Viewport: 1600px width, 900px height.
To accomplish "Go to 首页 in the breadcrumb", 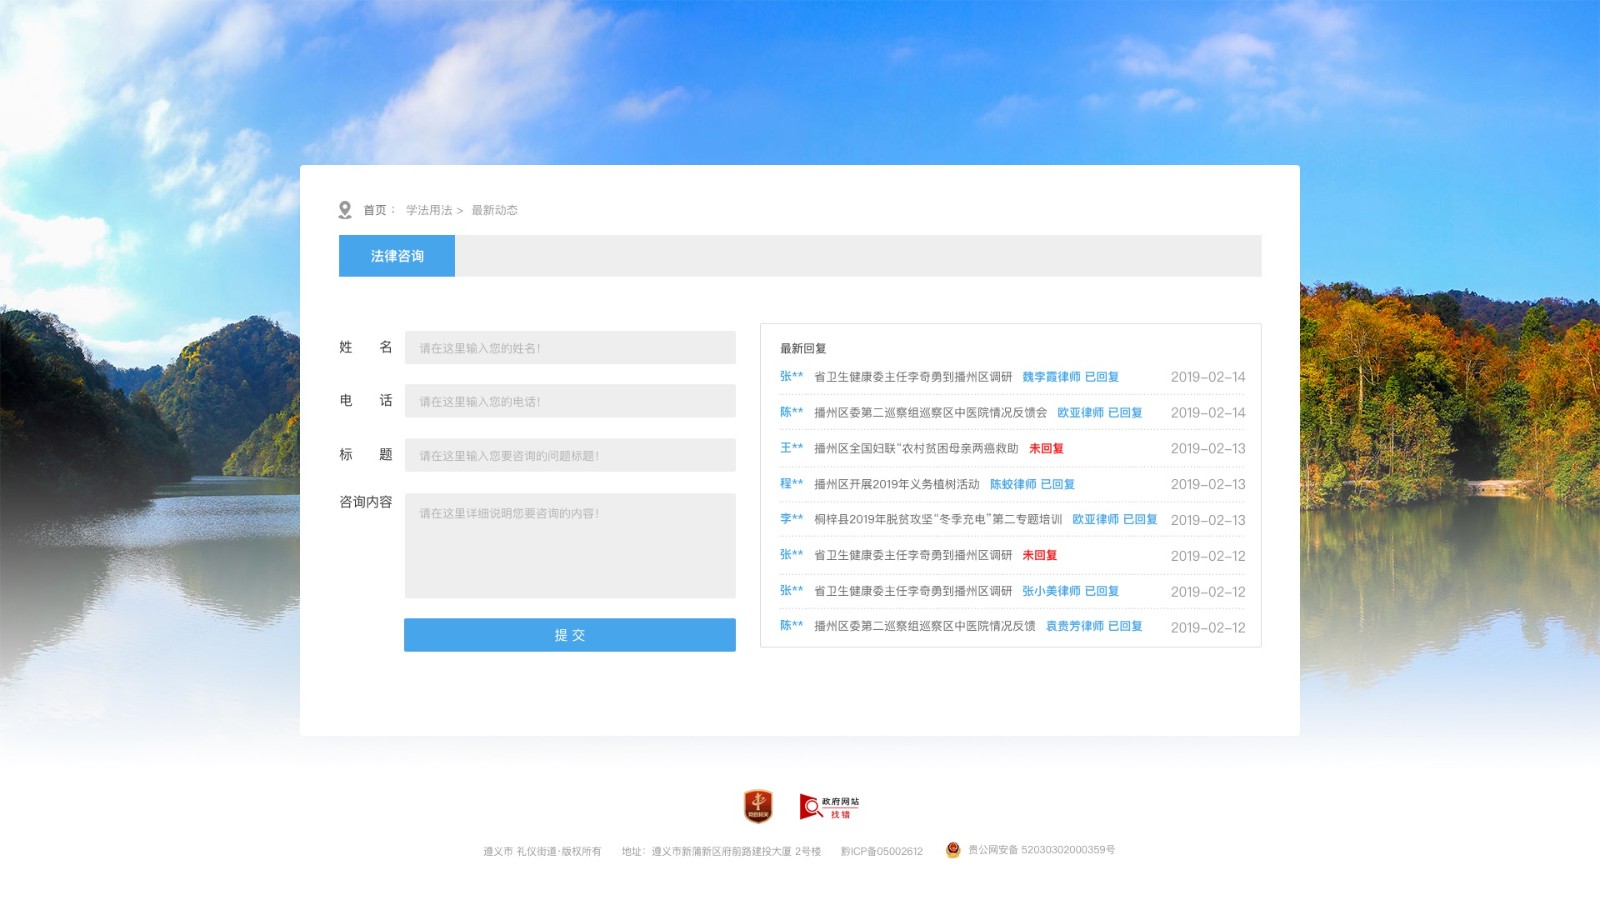I will [375, 210].
